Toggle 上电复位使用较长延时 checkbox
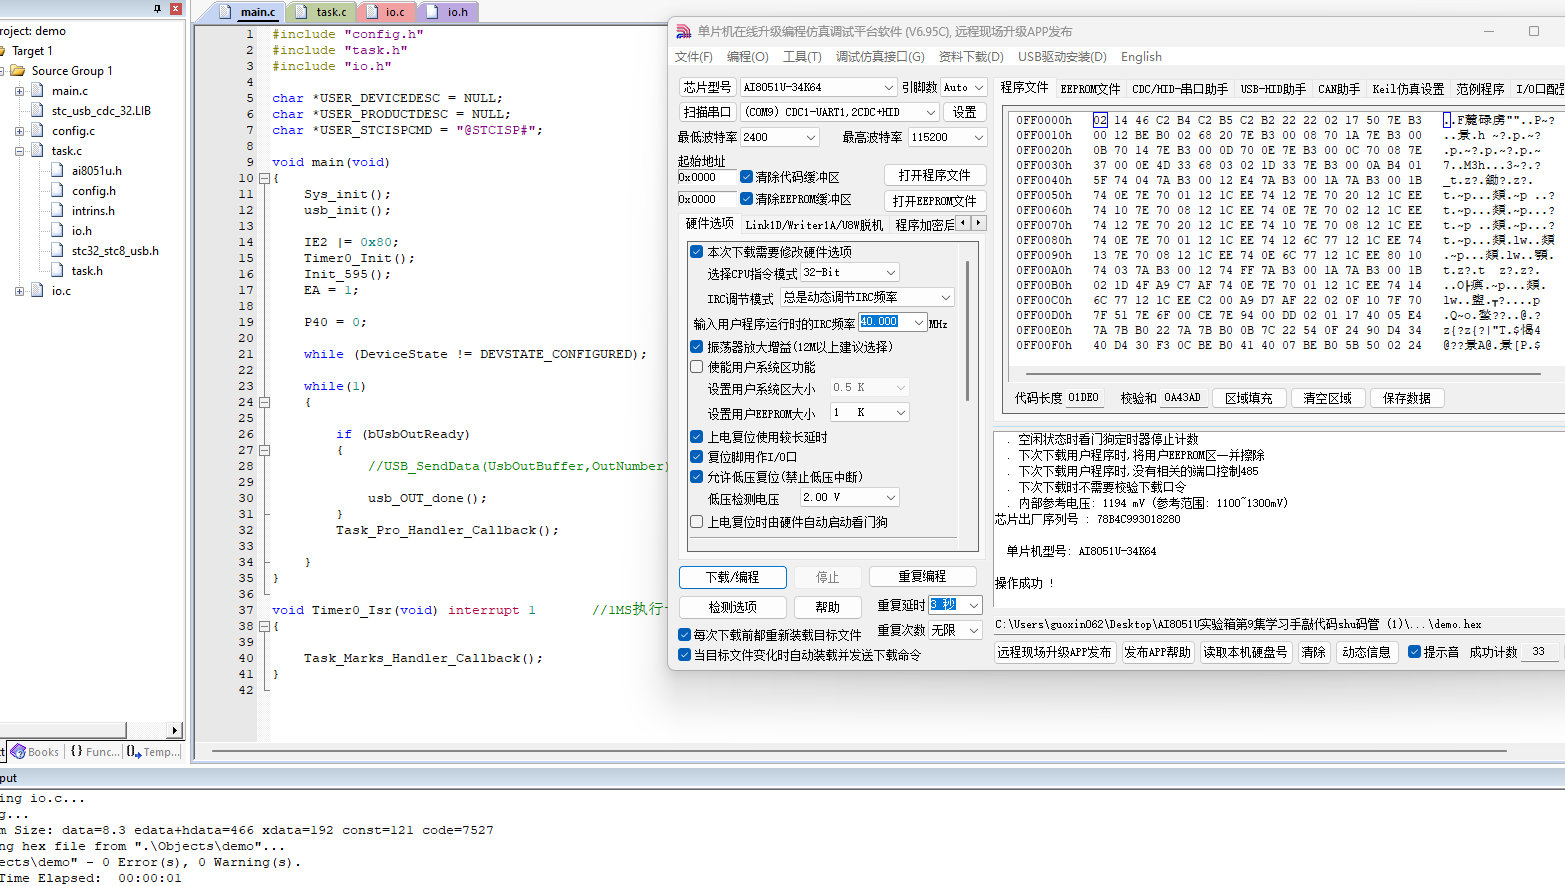The width and height of the screenshot is (1565, 886). click(697, 437)
